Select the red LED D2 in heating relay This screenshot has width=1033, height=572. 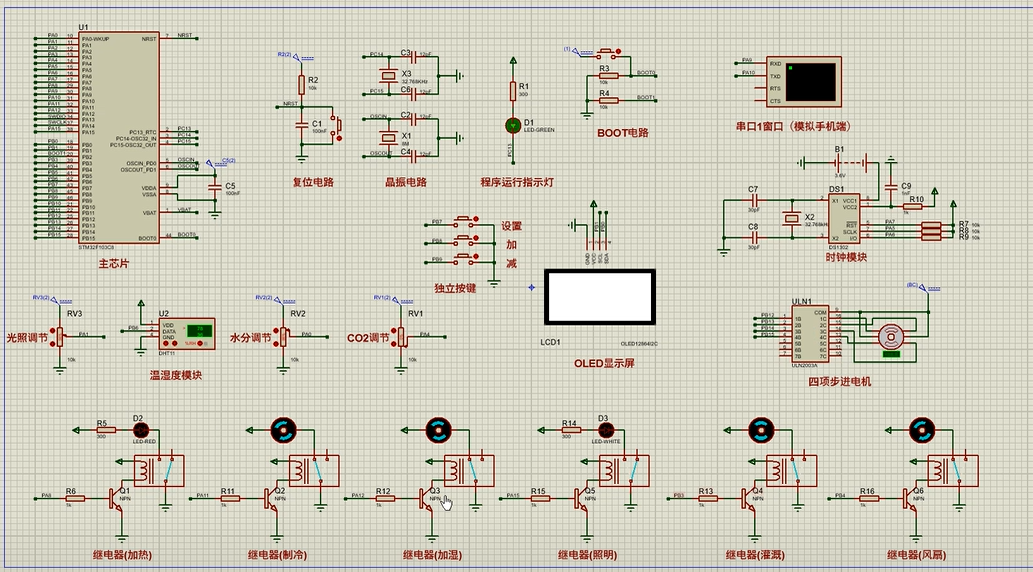click(138, 430)
